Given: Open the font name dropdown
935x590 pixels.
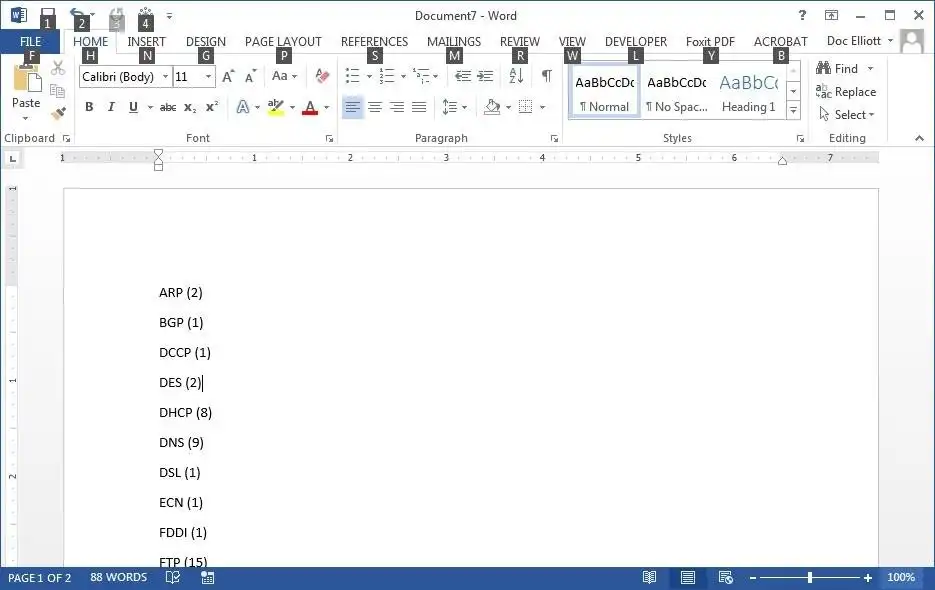Looking at the screenshot, I should pyautogui.click(x=165, y=77).
